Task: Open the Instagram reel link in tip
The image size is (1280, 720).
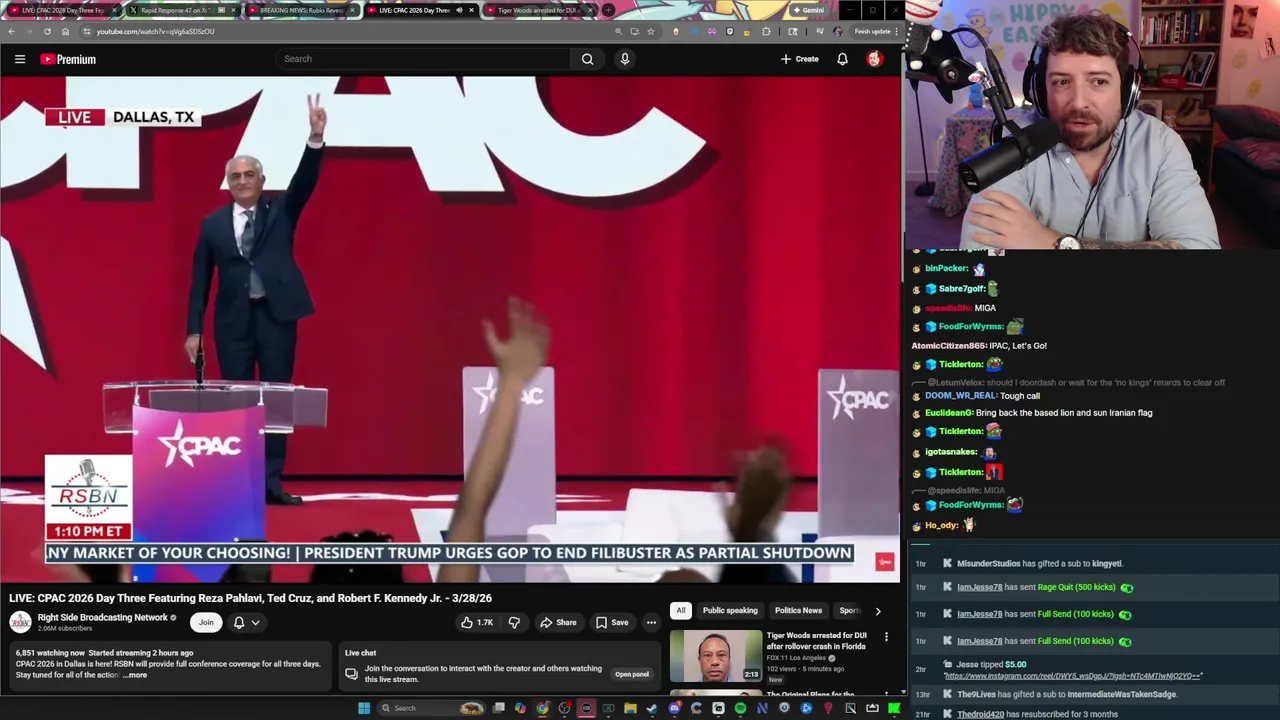Action: click(1073, 676)
